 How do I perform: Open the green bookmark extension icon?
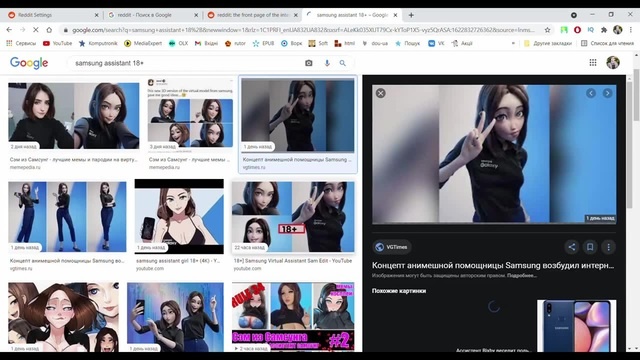tap(564, 30)
